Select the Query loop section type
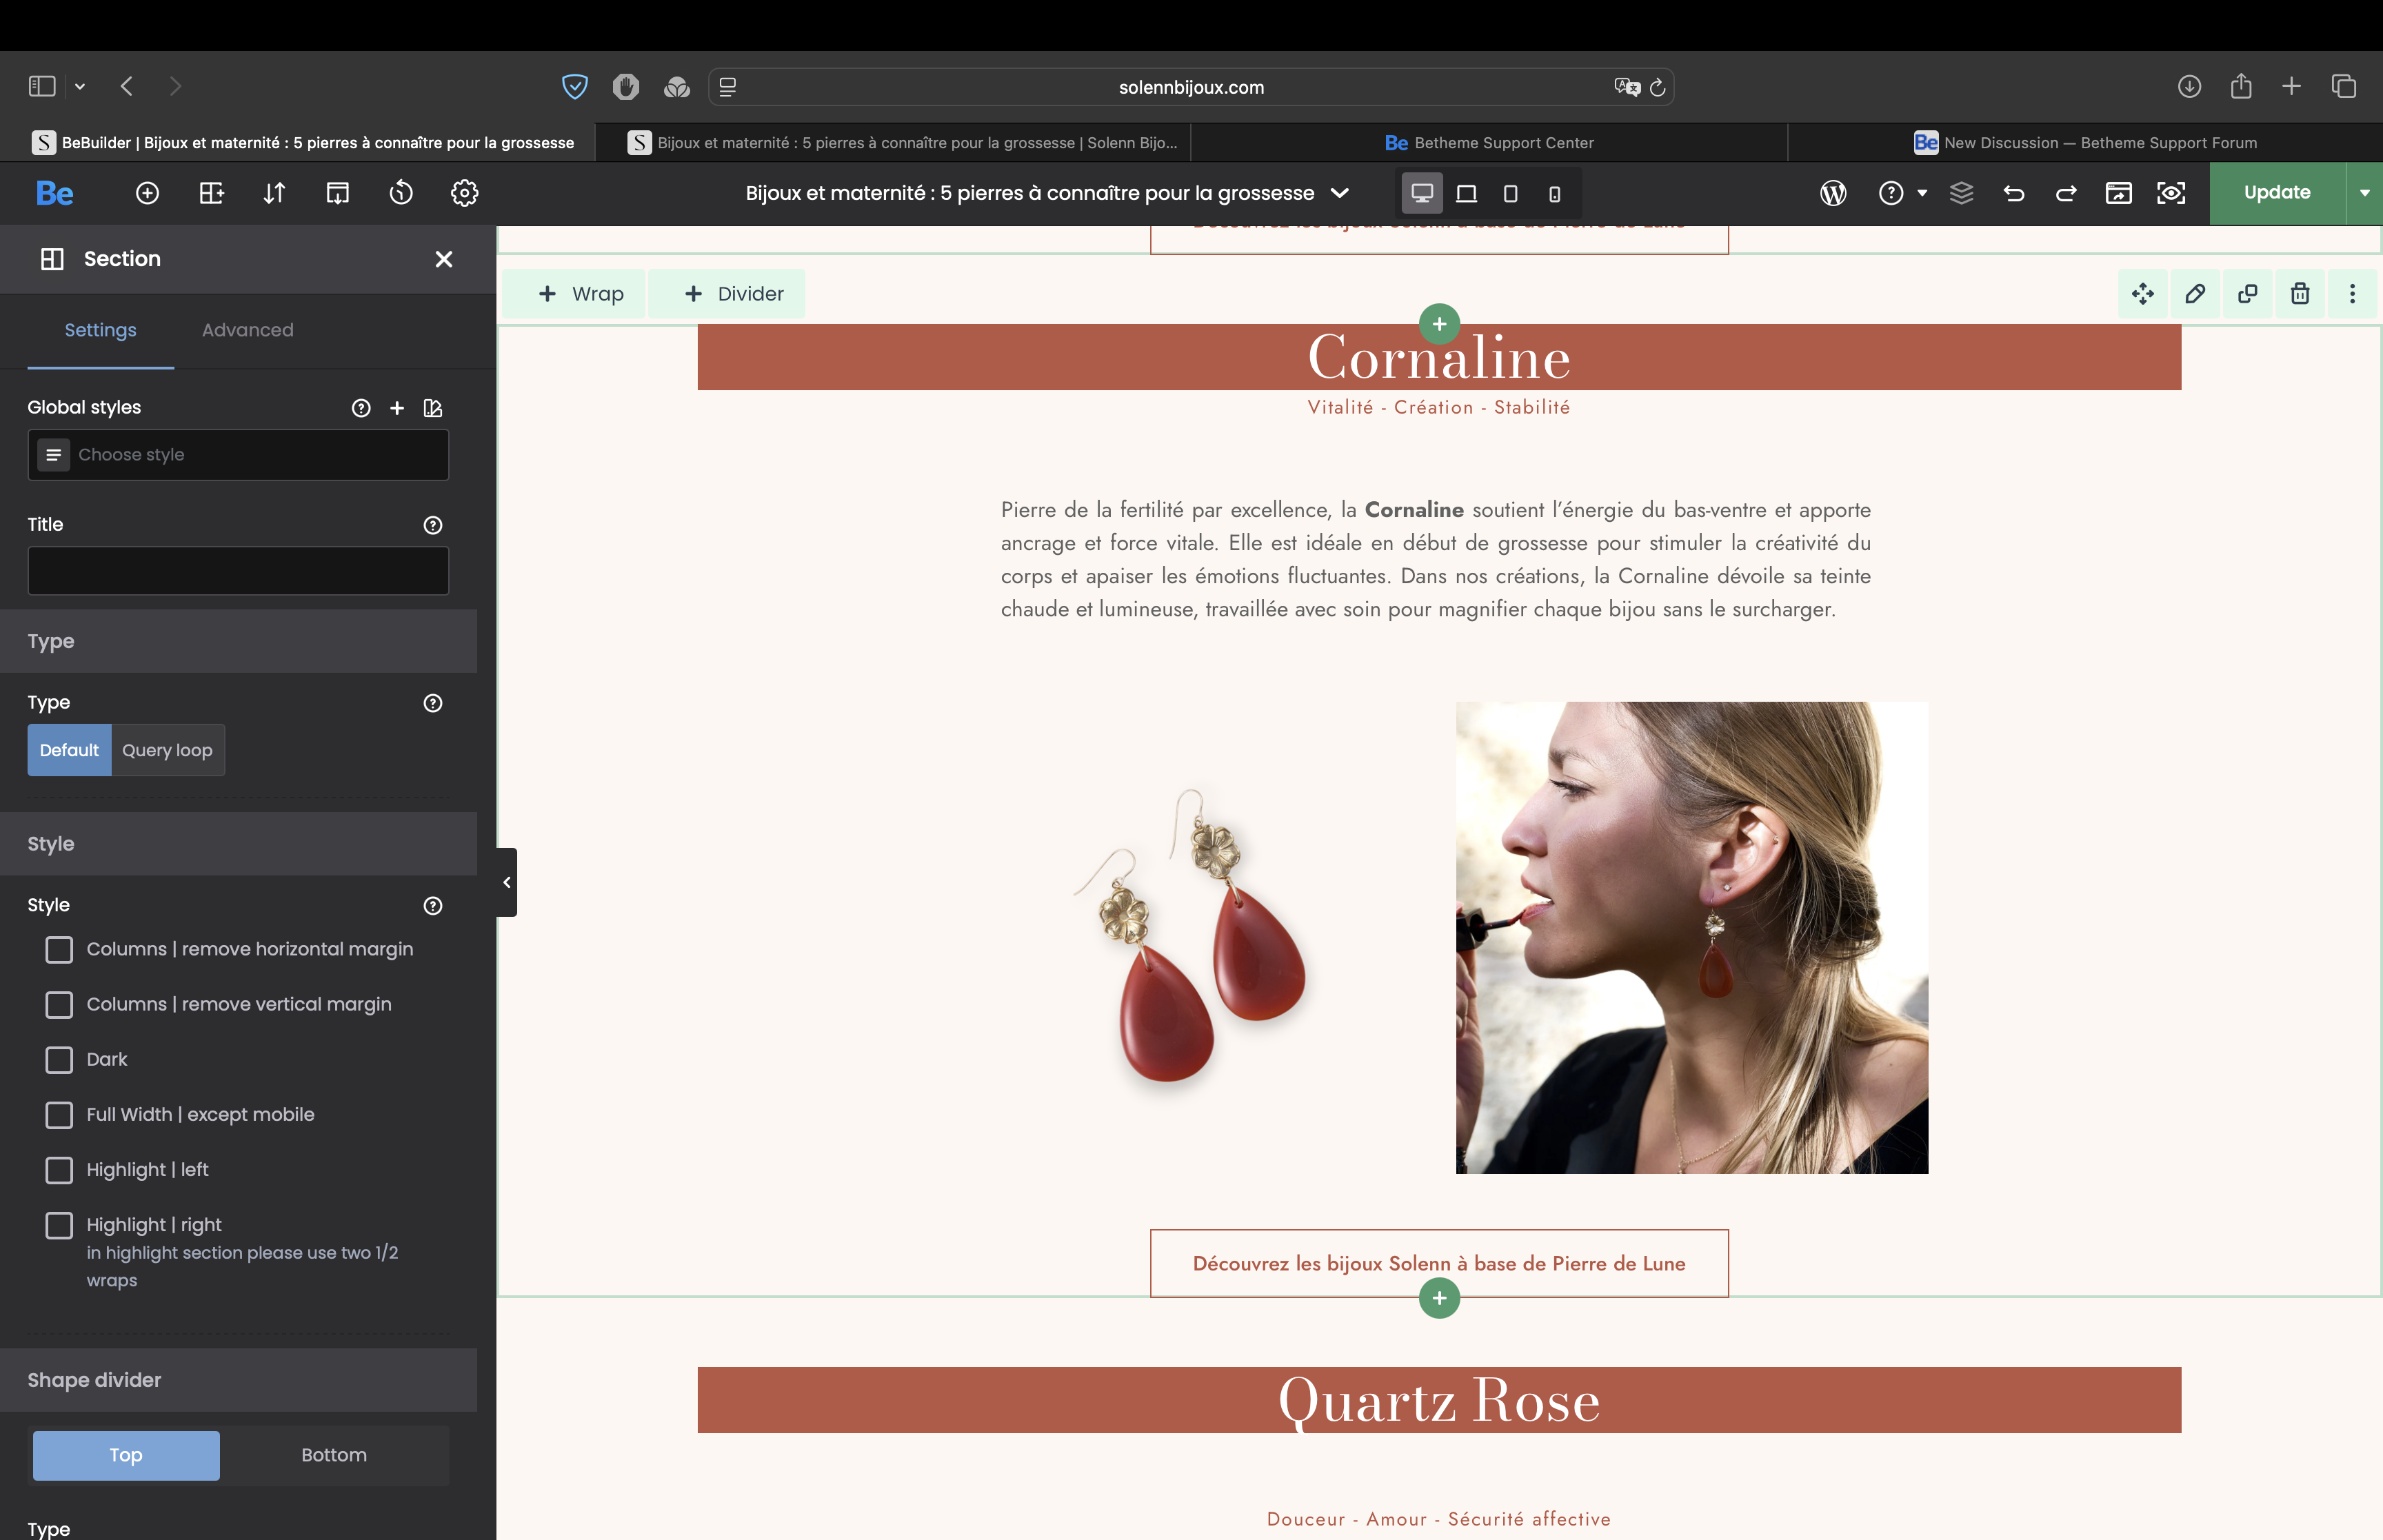Viewport: 2383px width, 1540px height. click(x=167, y=750)
